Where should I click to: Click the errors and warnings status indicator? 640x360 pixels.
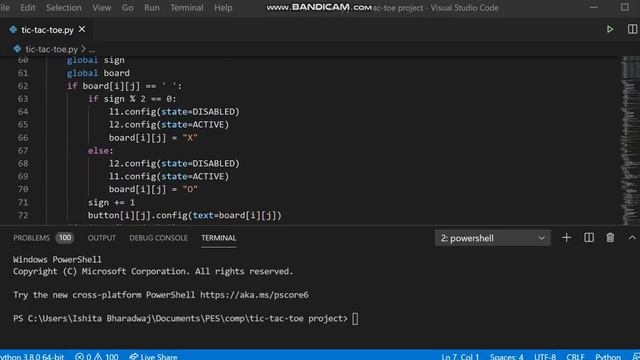[97, 356]
